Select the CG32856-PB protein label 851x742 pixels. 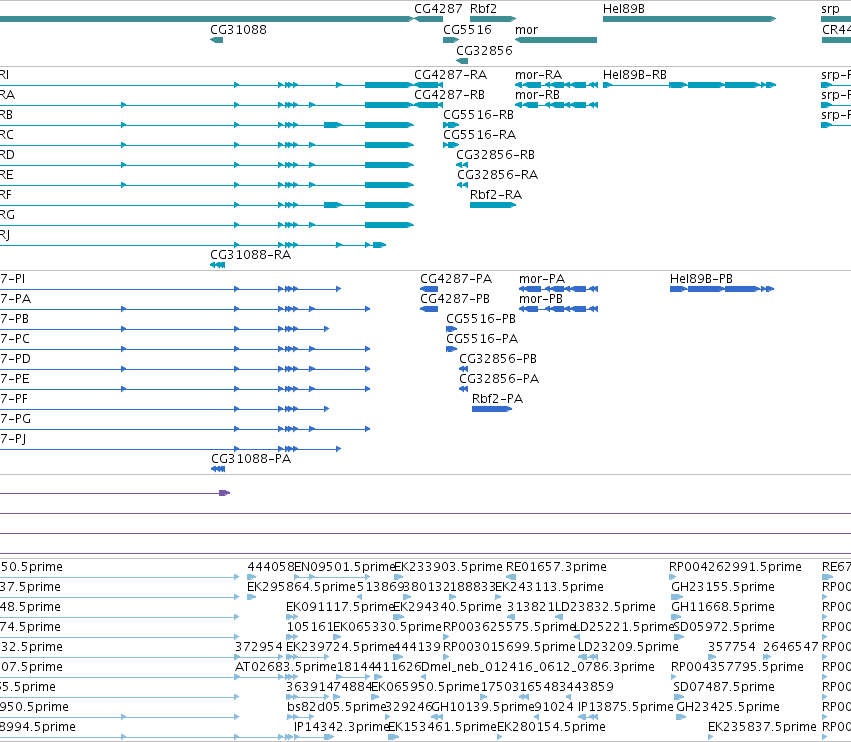(x=498, y=359)
